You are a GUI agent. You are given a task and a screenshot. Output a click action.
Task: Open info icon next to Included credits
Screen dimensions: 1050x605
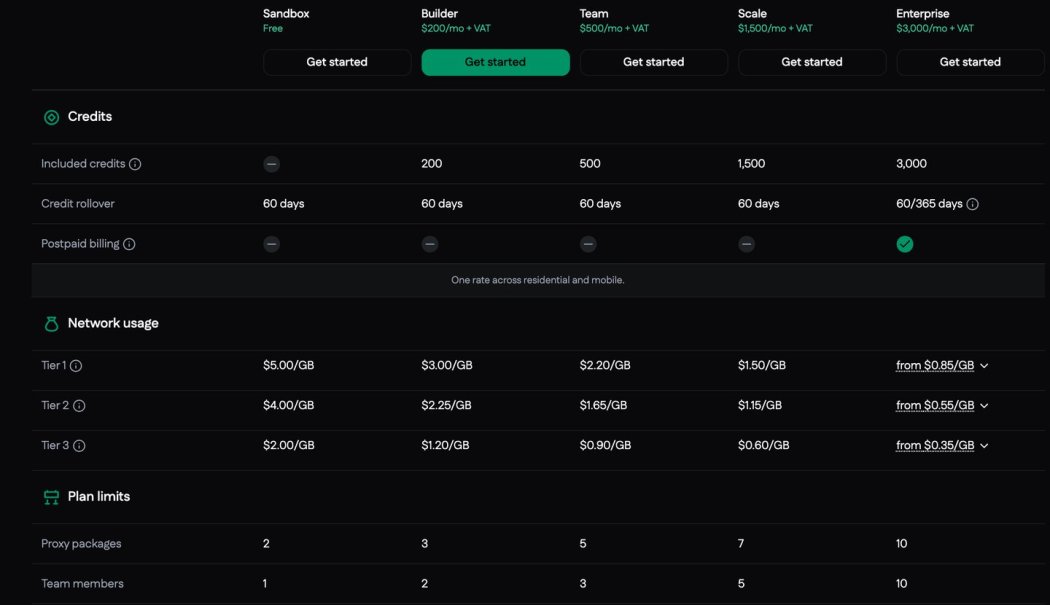click(x=135, y=164)
